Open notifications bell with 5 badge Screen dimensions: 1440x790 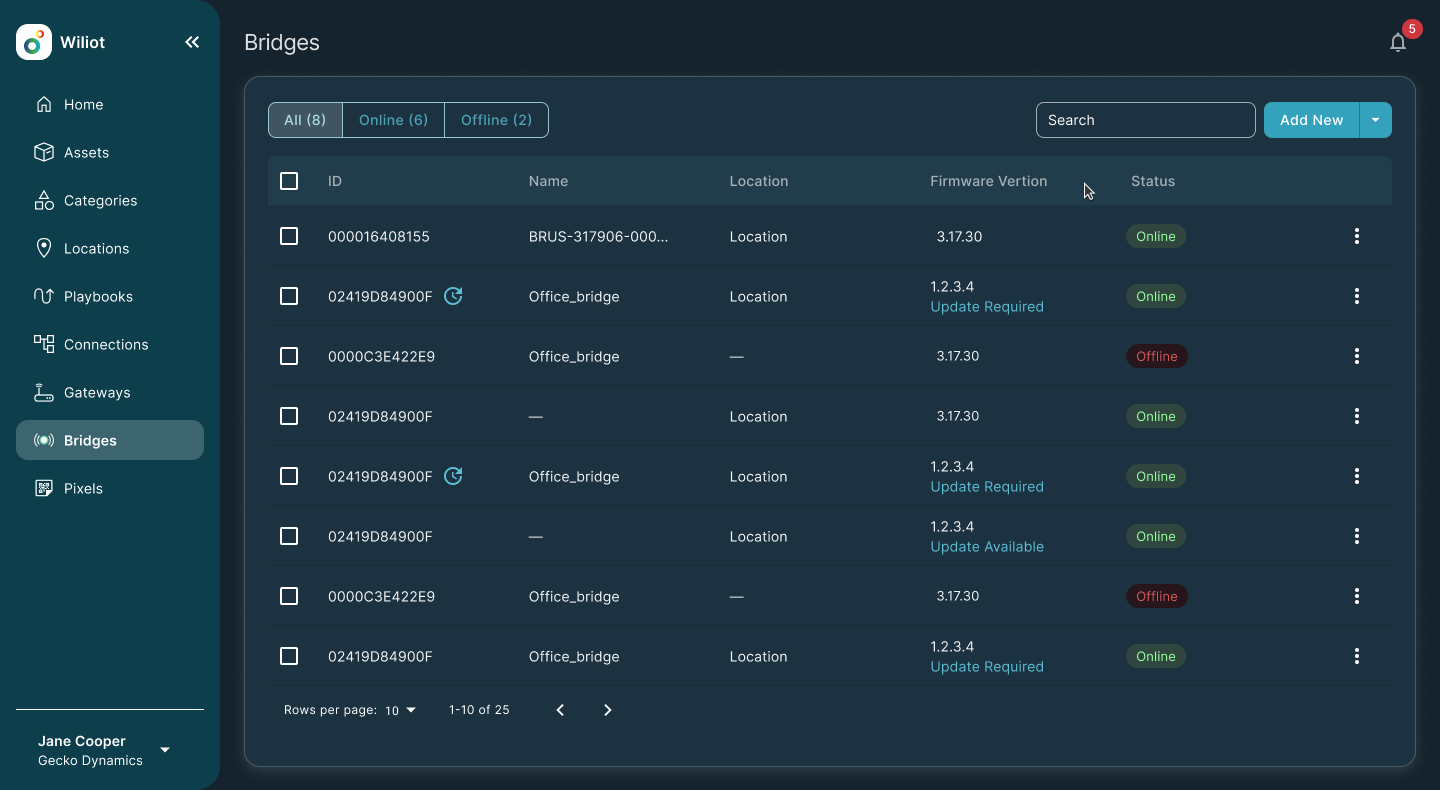tap(1399, 41)
